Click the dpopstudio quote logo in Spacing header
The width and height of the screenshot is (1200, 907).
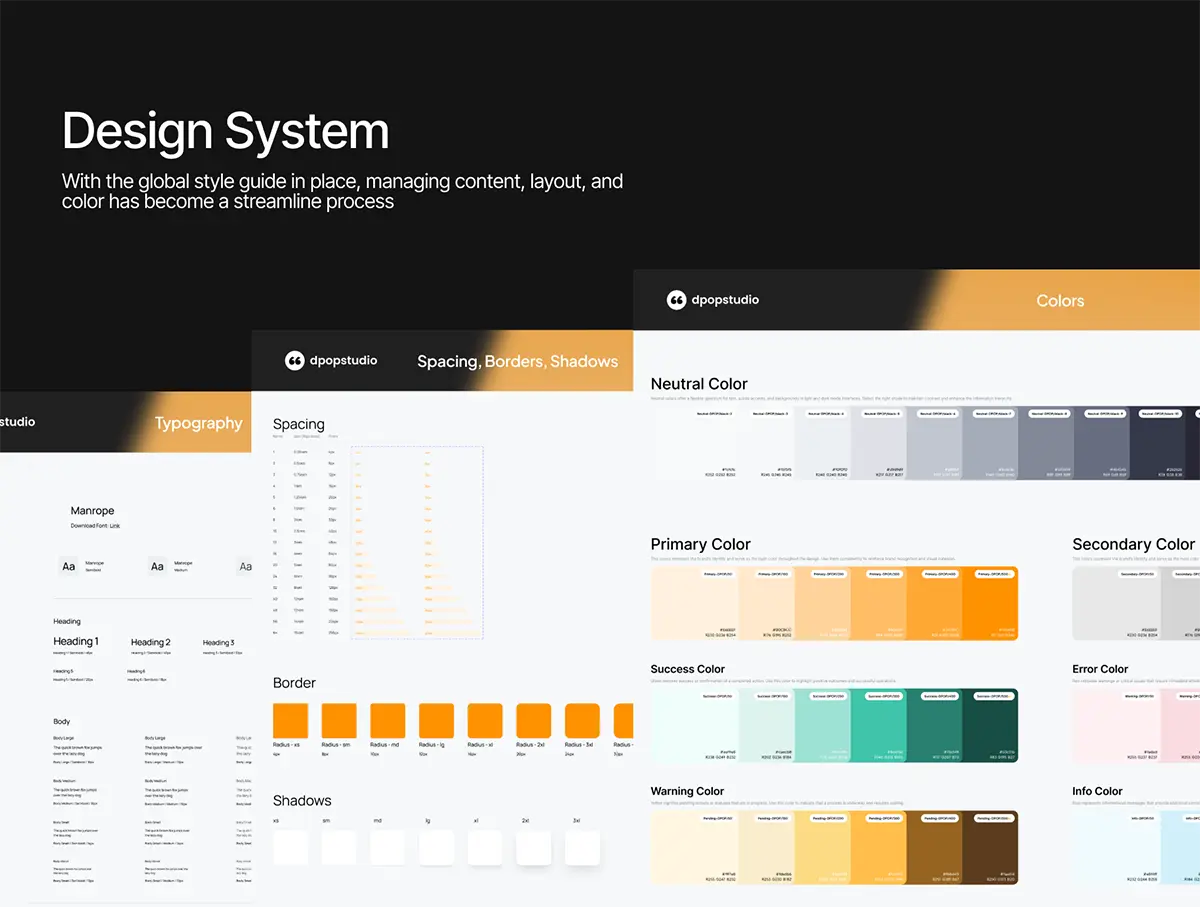(x=295, y=361)
